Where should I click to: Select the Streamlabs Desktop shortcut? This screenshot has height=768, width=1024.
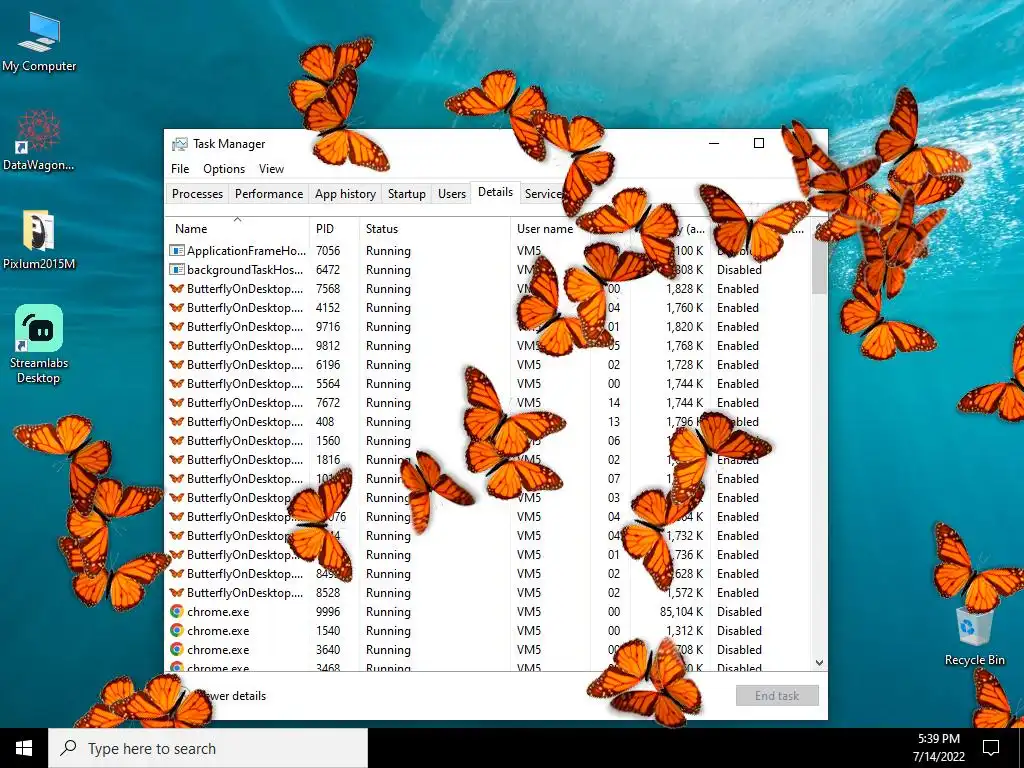pyautogui.click(x=39, y=344)
